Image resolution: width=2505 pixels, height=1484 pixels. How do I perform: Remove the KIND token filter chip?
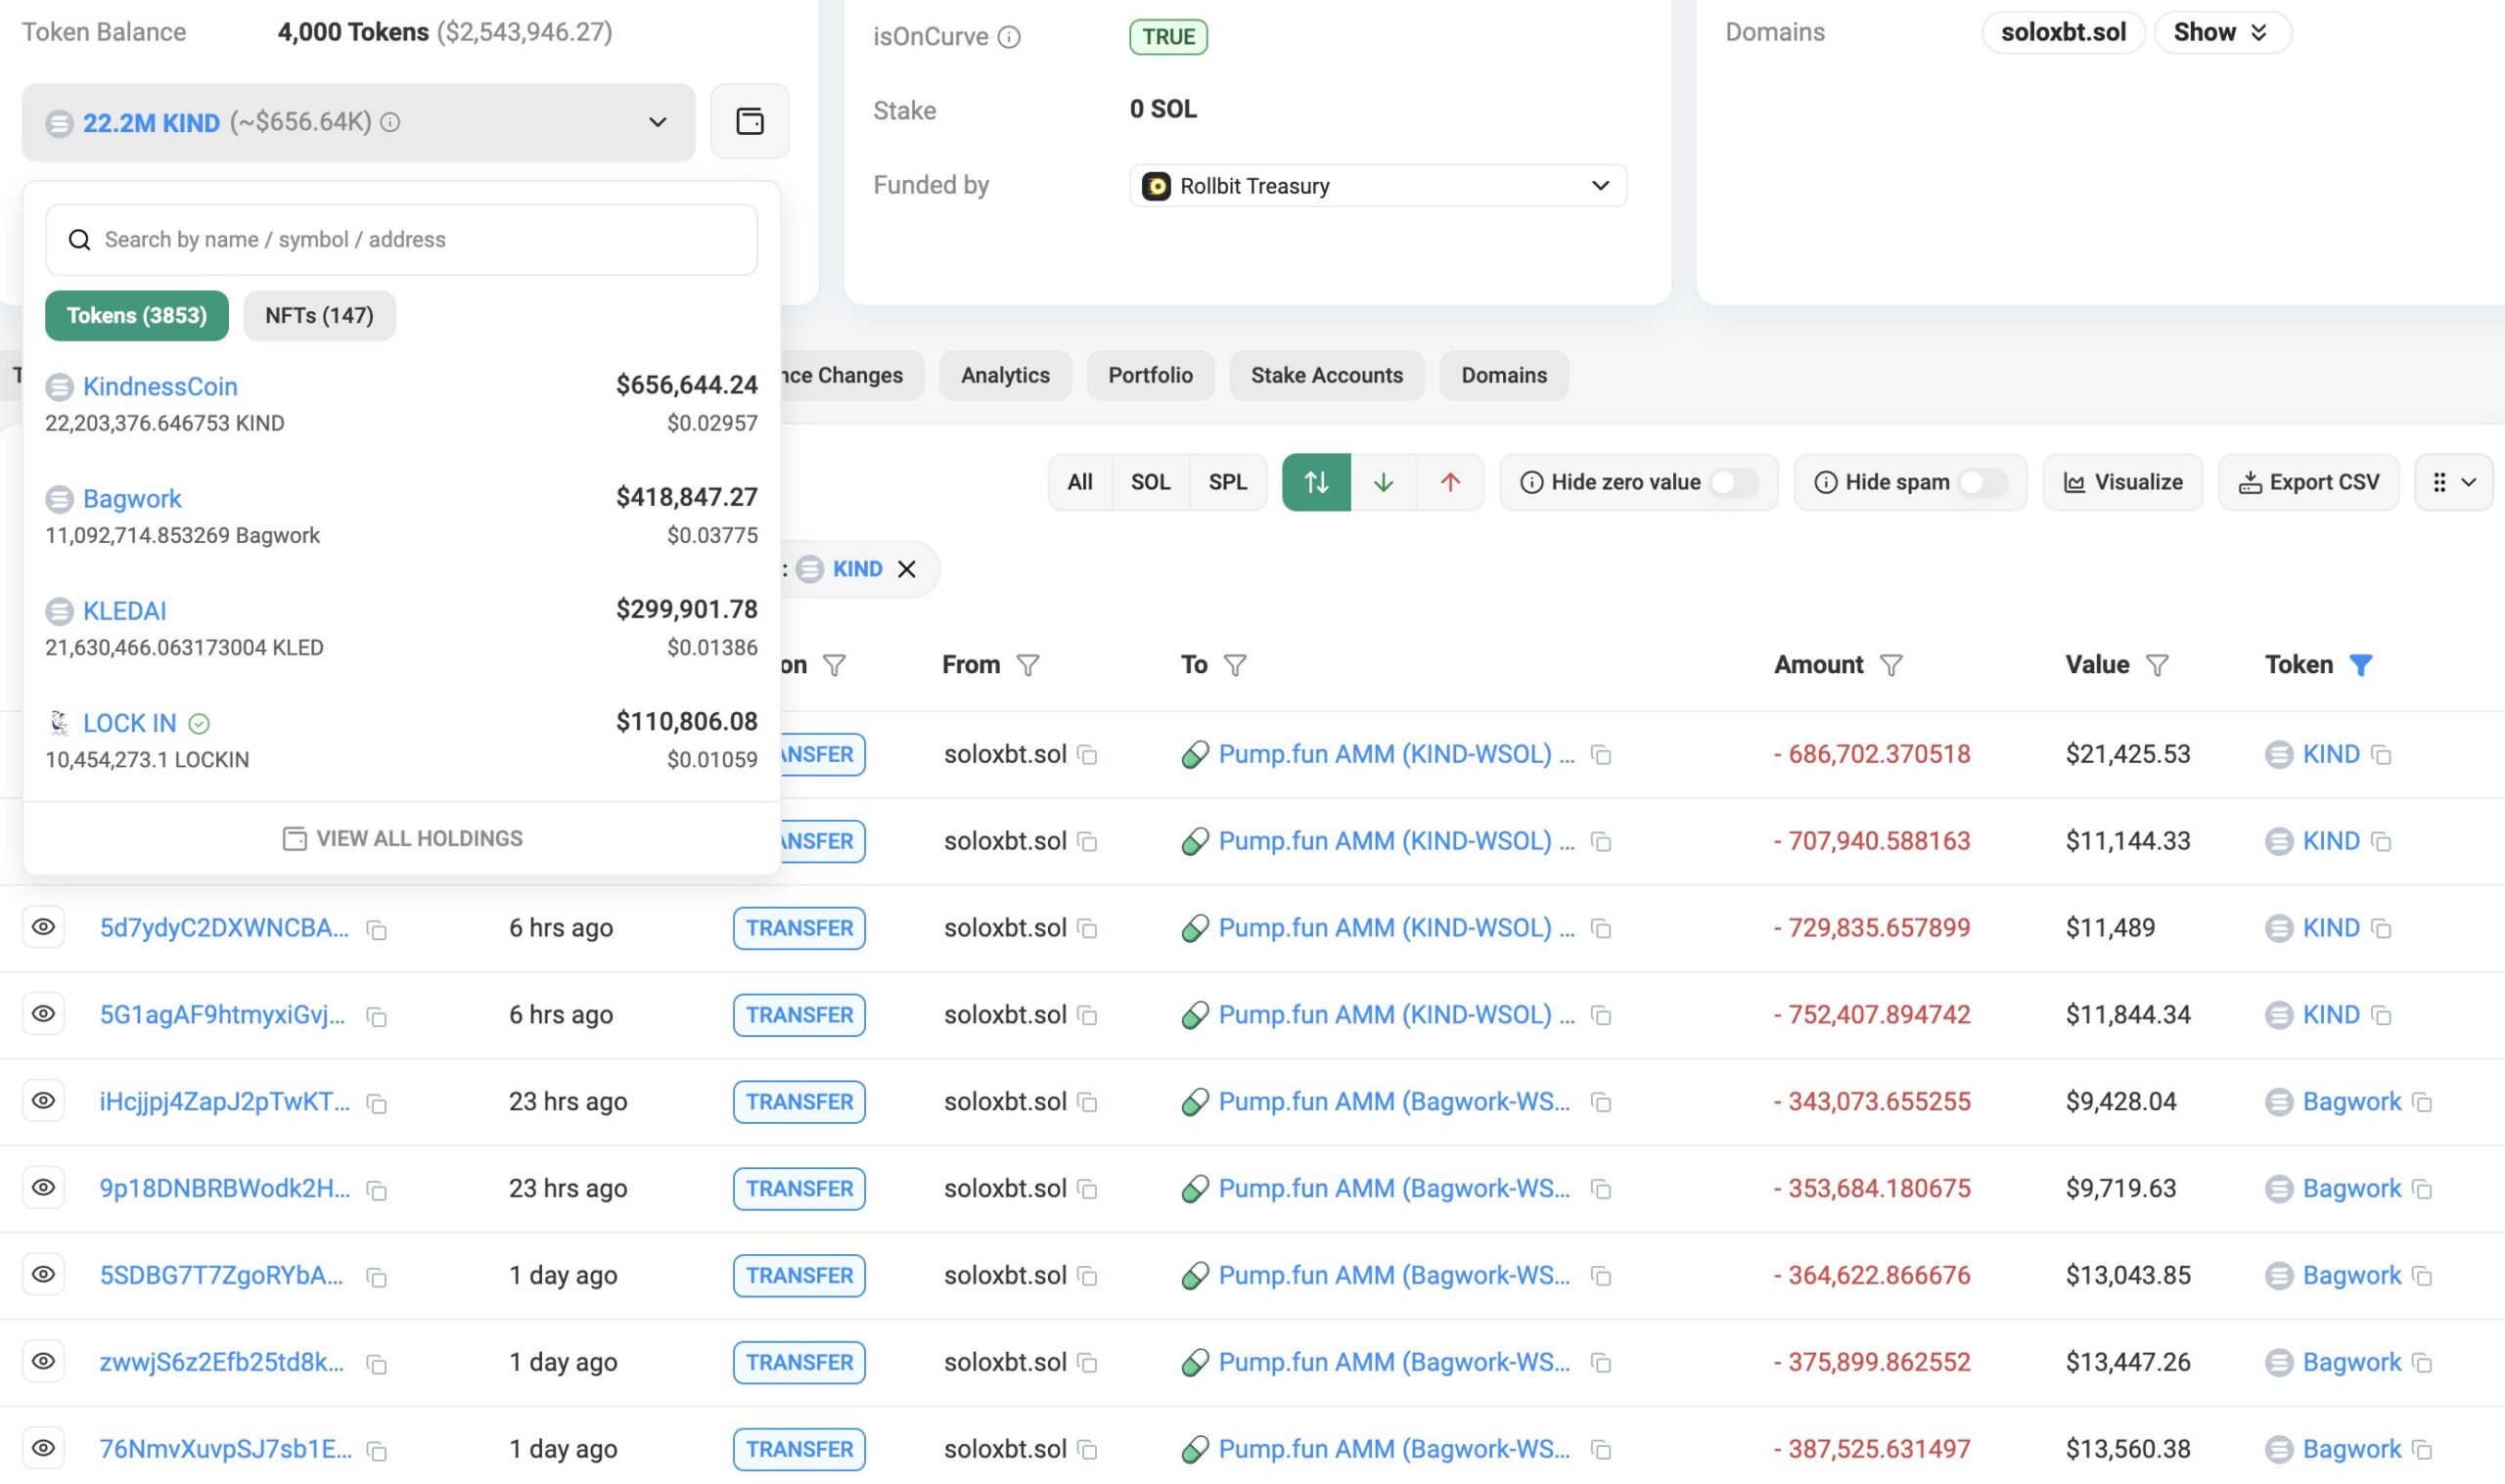[x=906, y=569]
